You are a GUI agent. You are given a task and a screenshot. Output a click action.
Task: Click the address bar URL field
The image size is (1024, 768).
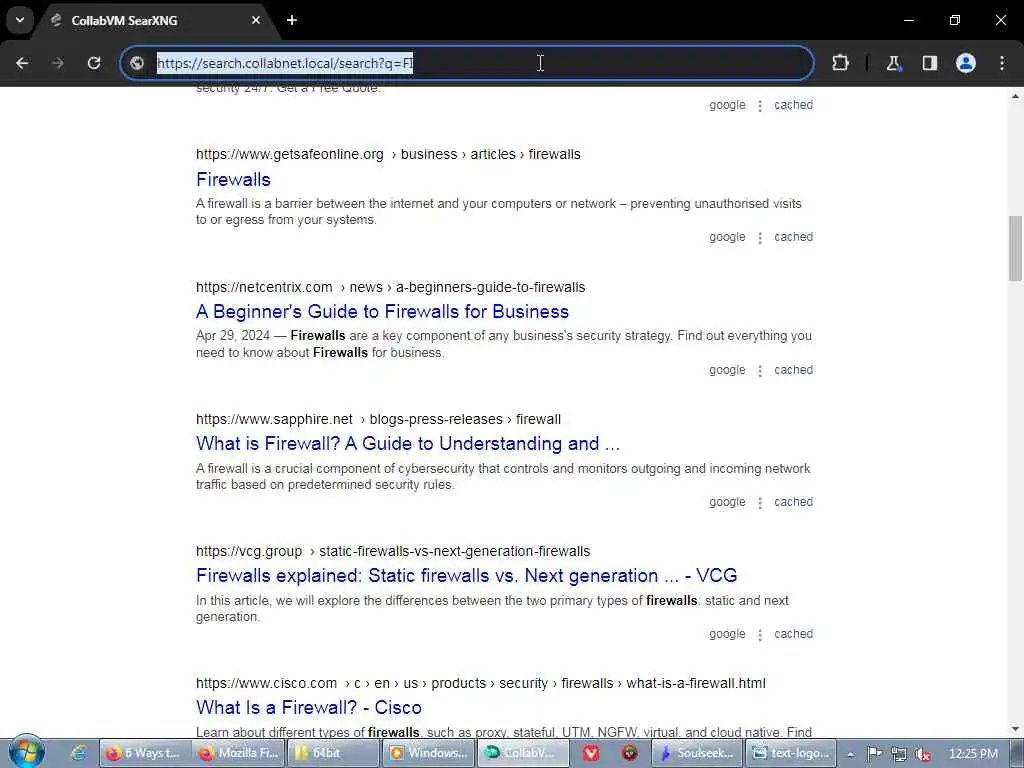point(467,63)
